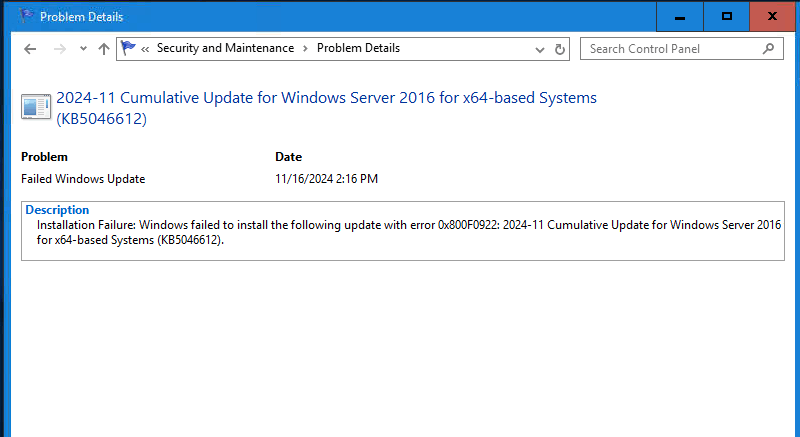800x437 pixels.
Task: Select Problem Details breadcrumb
Action: 358,48
